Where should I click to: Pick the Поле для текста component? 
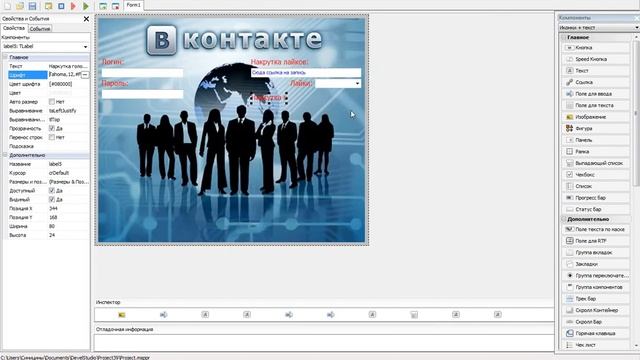tap(596, 105)
